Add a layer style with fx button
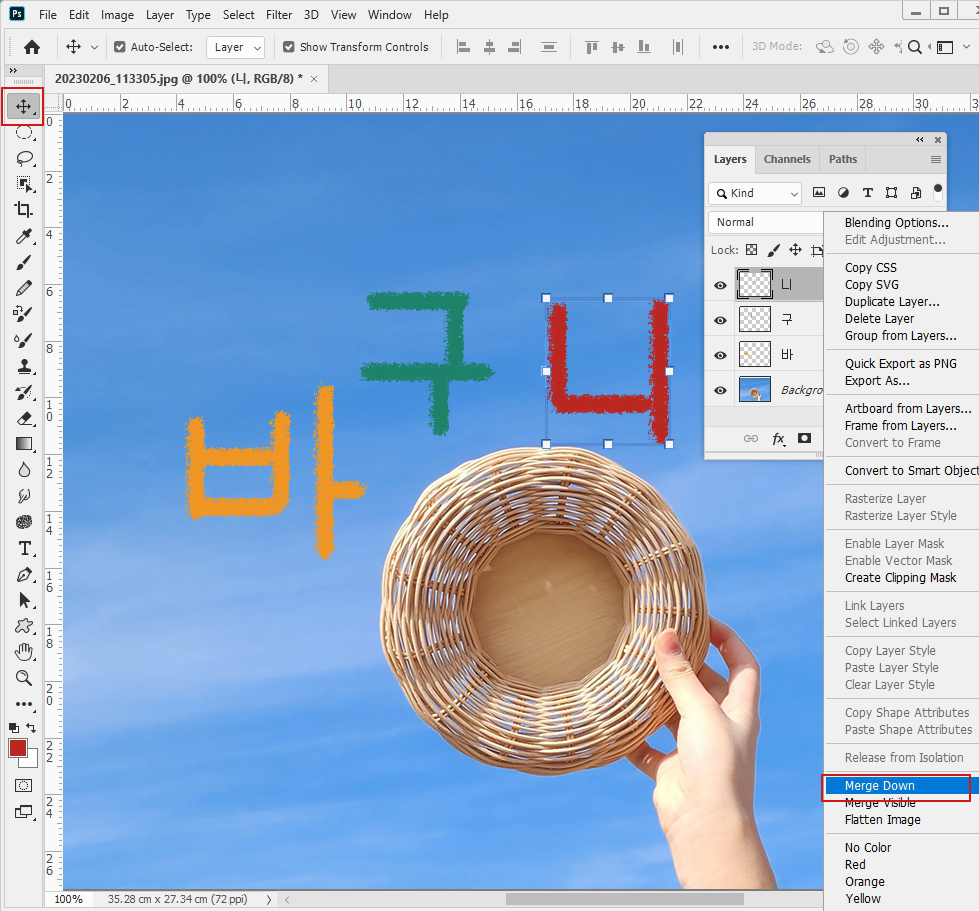This screenshot has height=911, width=979. pos(779,439)
